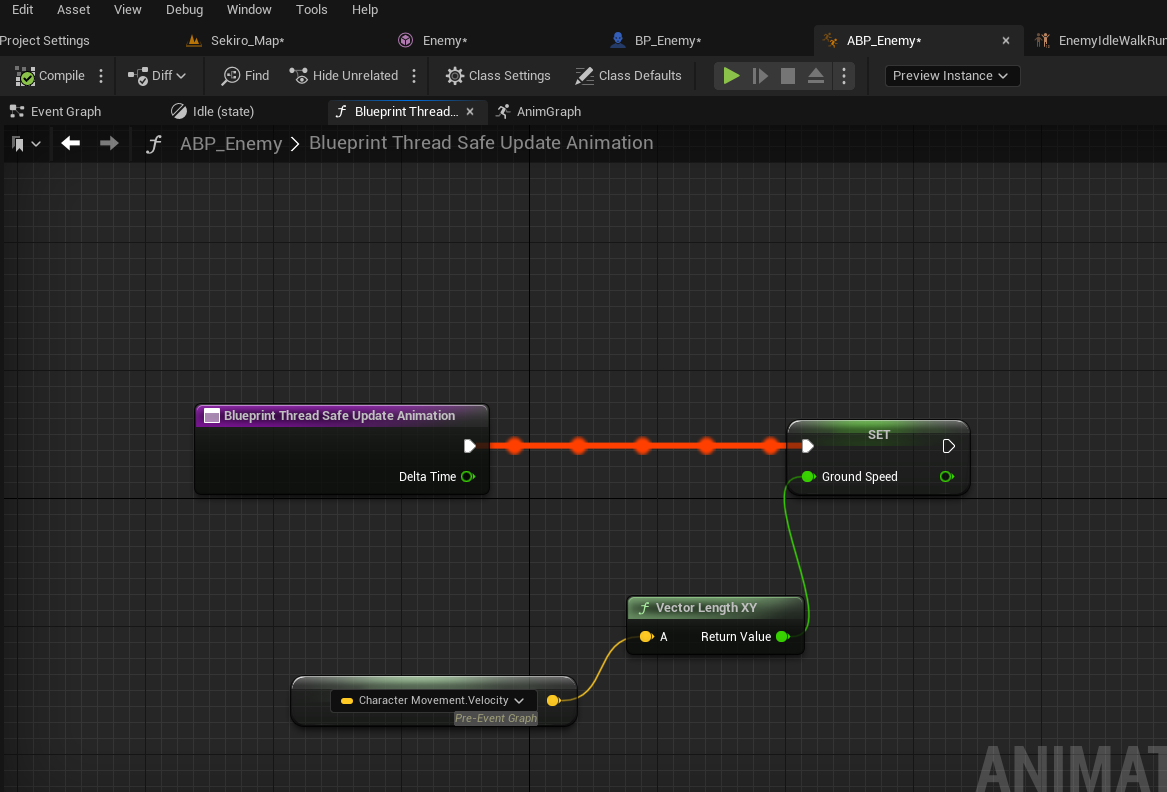Navigate back with the left arrow
This screenshot has width=1167, height=792.
[x=70, y=144]
